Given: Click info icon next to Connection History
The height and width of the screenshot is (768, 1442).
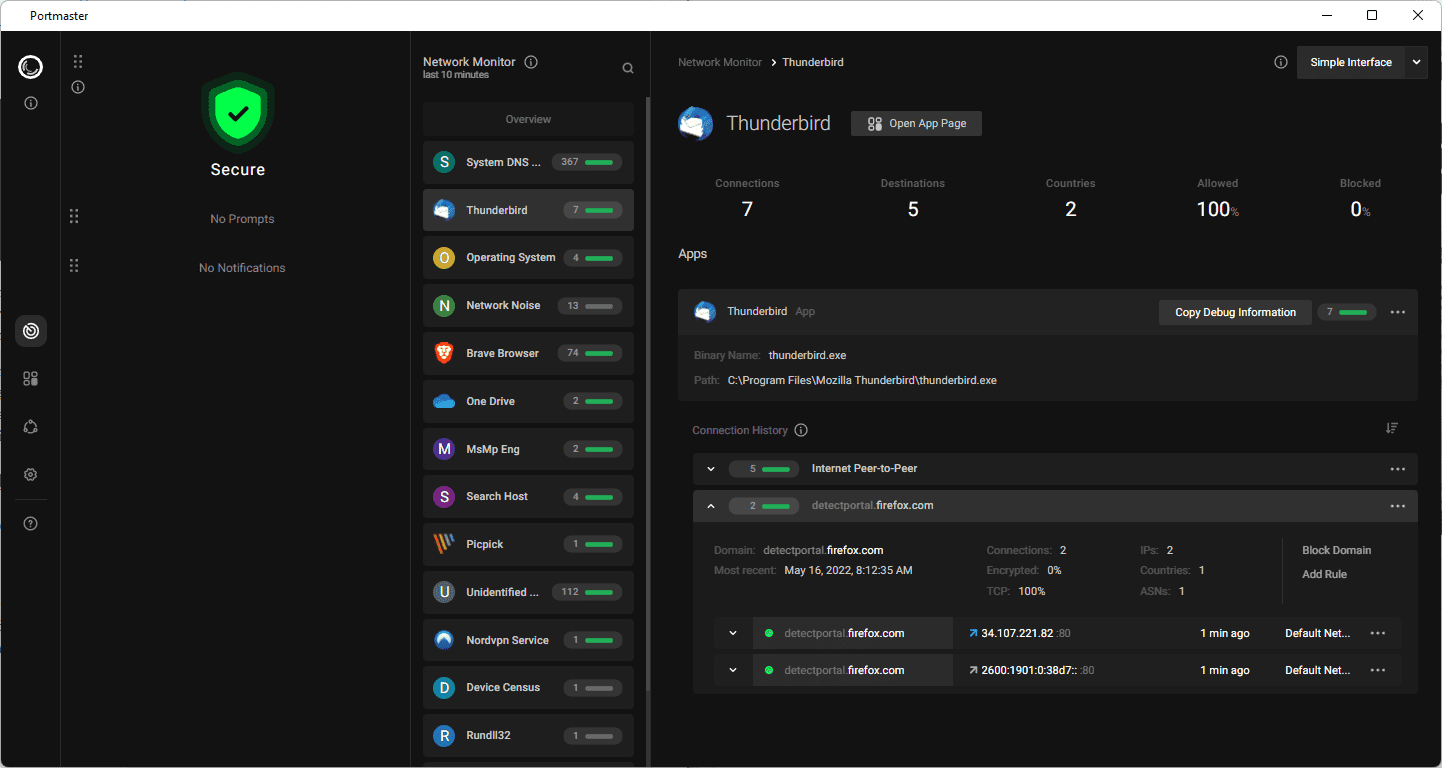Looking at the screenshot, I should point(801,430).
